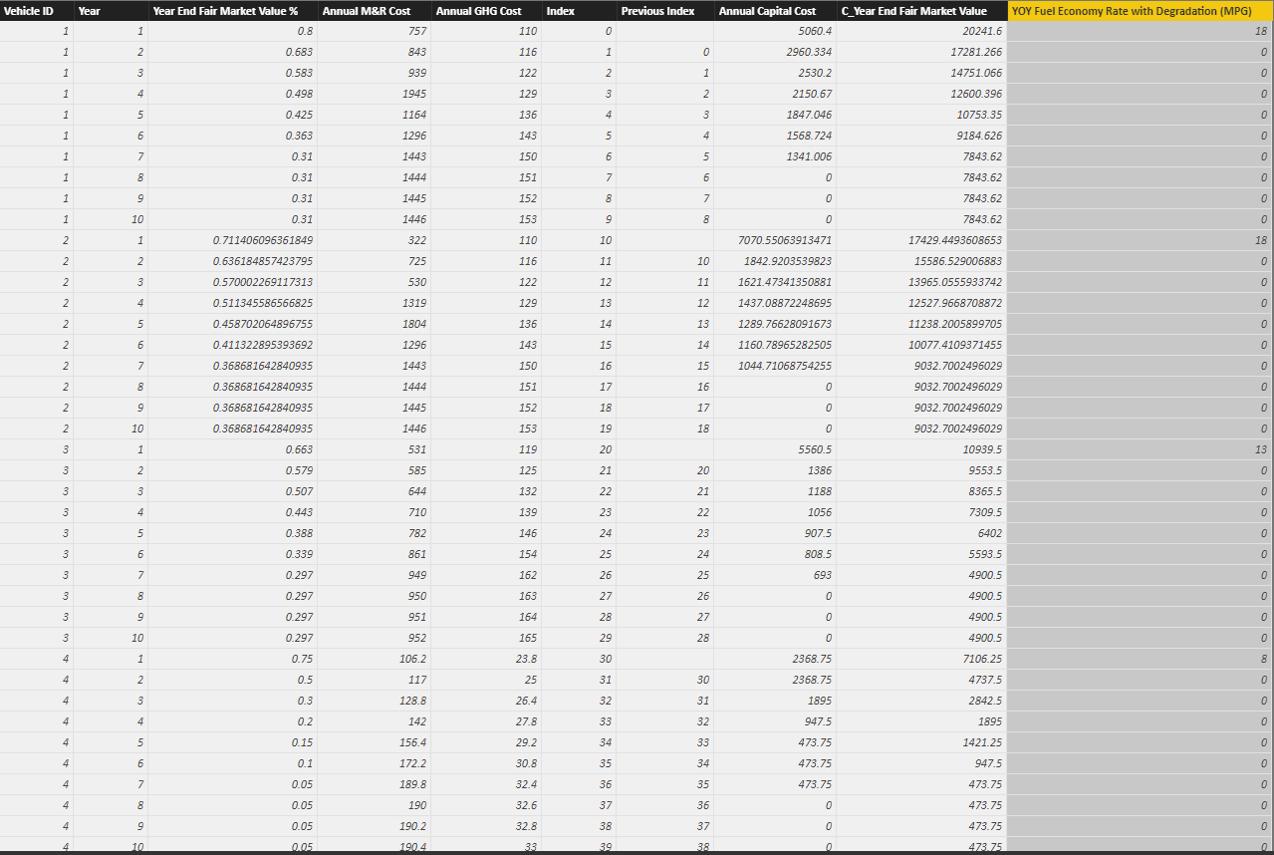This screenshot has width=1274, height=855.
Task: Click the market value cell 12600.396
Action: (x=922, y=94)
